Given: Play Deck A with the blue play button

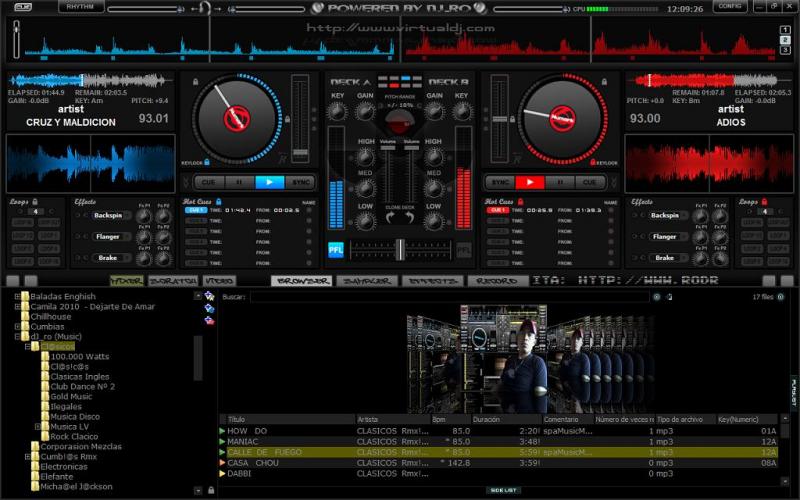Looking at the screenshot, I should pyautogui.click(x=269, y=182).
